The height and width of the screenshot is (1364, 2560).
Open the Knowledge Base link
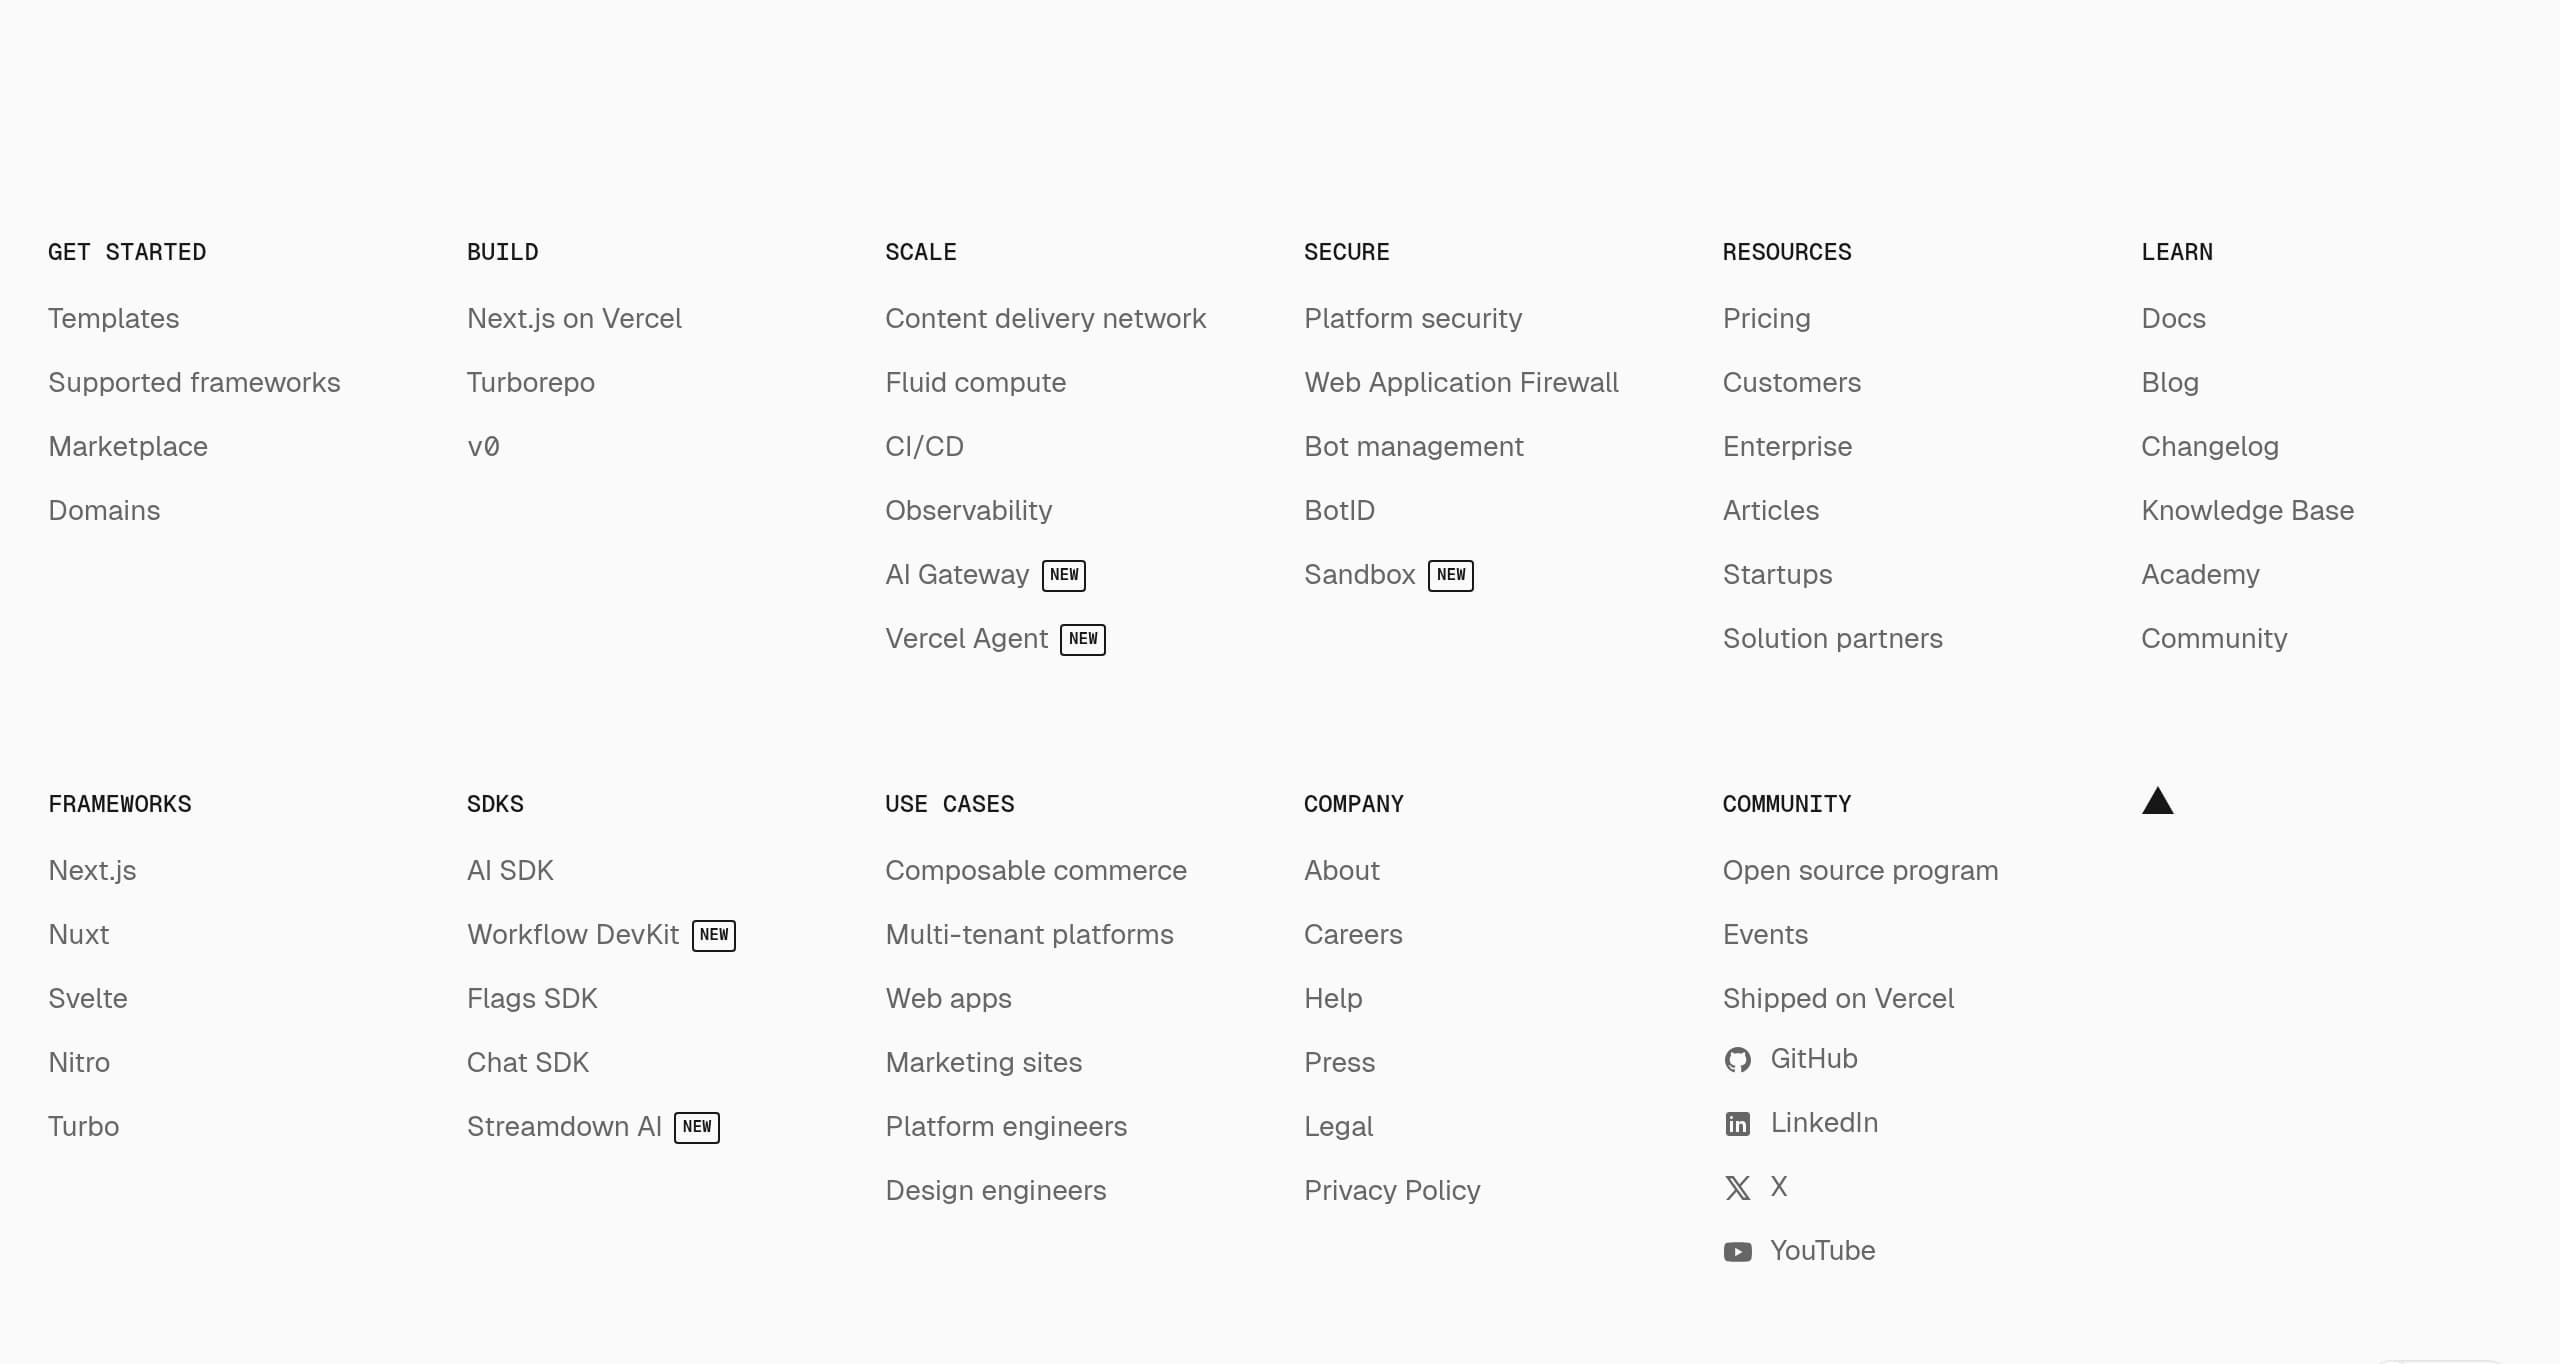point(2247,510)
